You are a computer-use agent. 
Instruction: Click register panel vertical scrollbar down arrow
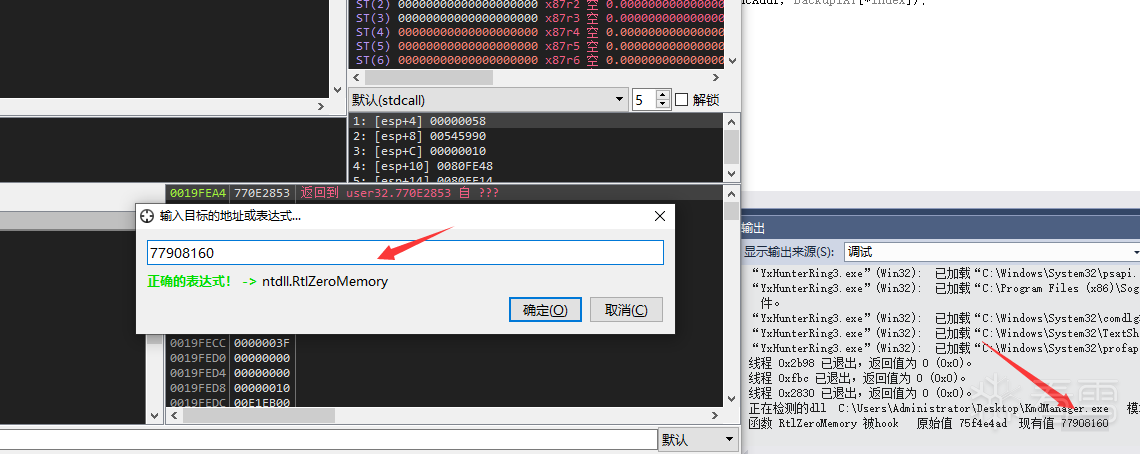tap(732, 62)
